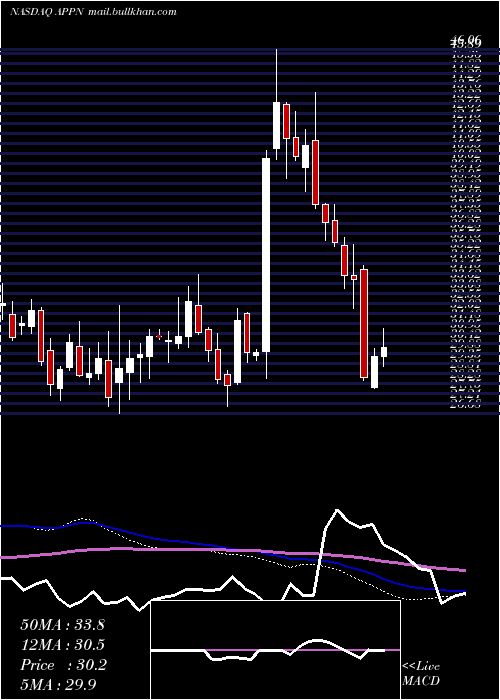Click the 'NASDAQ APPN mail.bullkhan.com' header text
The width and height of the screenshot is (500, 700).
click(93, 12)
